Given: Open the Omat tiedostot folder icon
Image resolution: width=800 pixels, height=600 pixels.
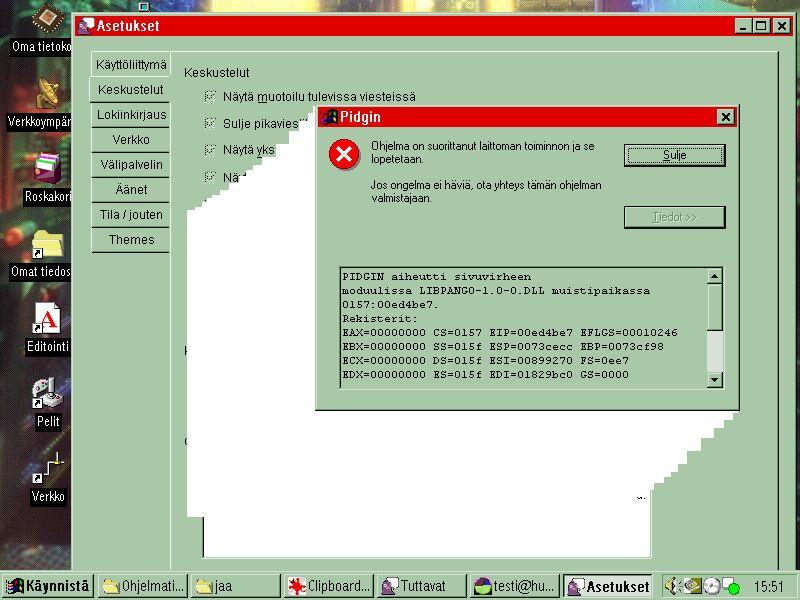Looking at the screenshot, I should click(47, 244).
